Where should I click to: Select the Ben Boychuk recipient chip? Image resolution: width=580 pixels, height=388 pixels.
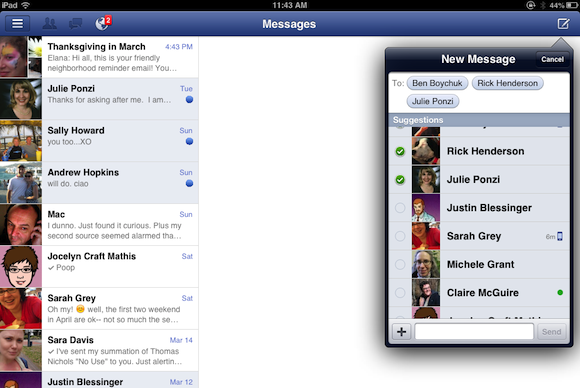coord(437,83)
